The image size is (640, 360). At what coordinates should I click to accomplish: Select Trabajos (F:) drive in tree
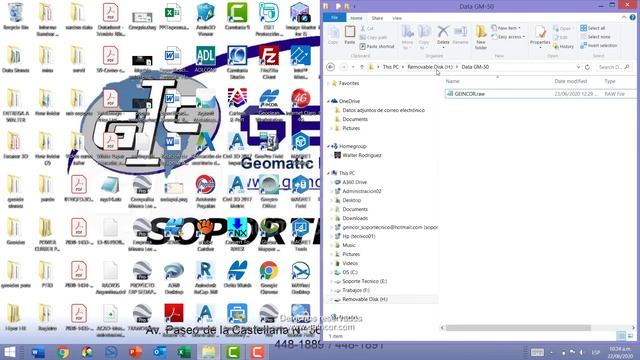356,291
